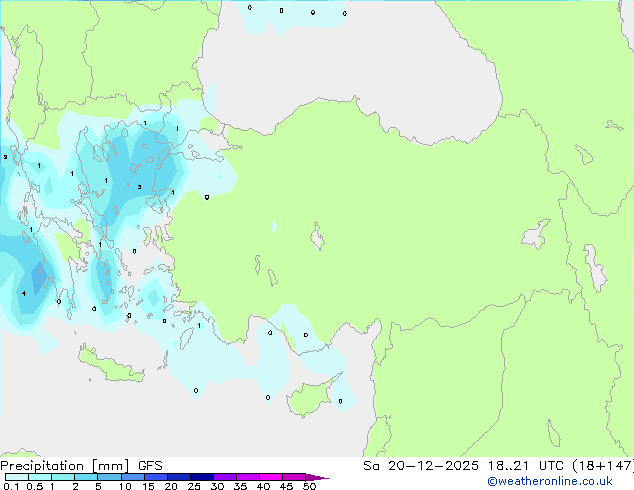
Task: Click the "30" legend scale label
Action: click(x=217, y=486)
